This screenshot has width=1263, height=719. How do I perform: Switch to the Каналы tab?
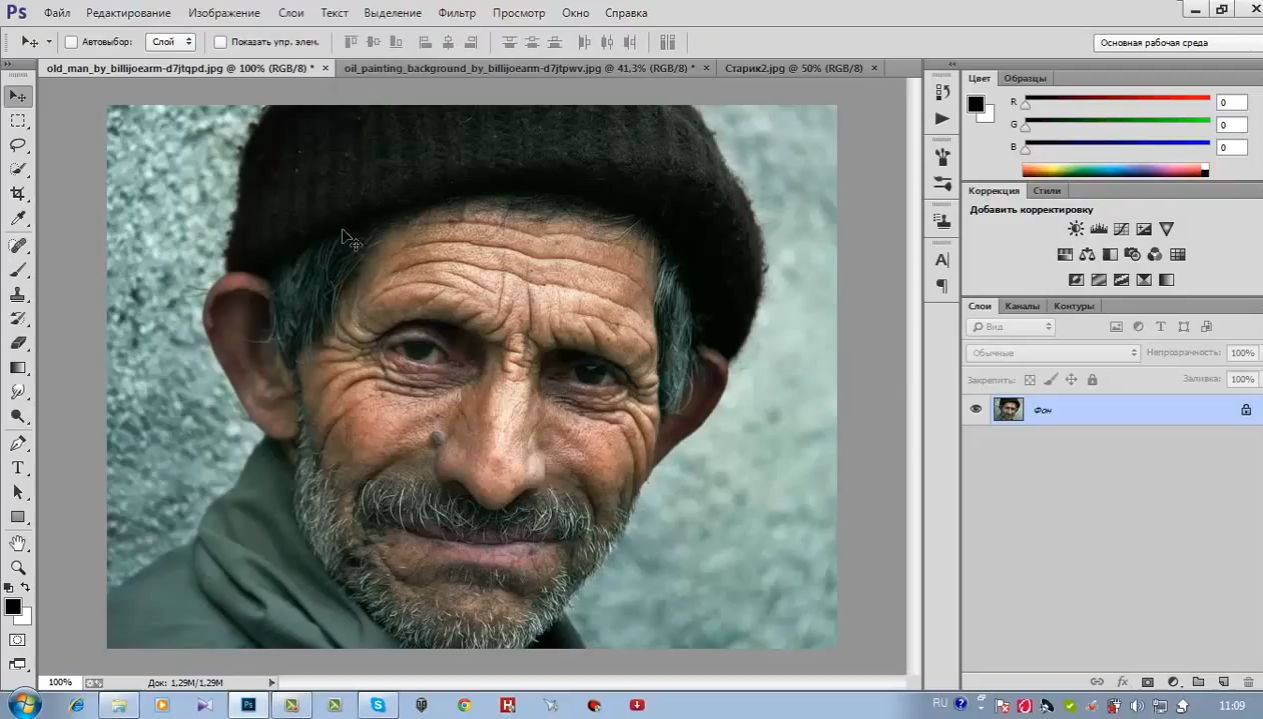tap(1022, 306)
